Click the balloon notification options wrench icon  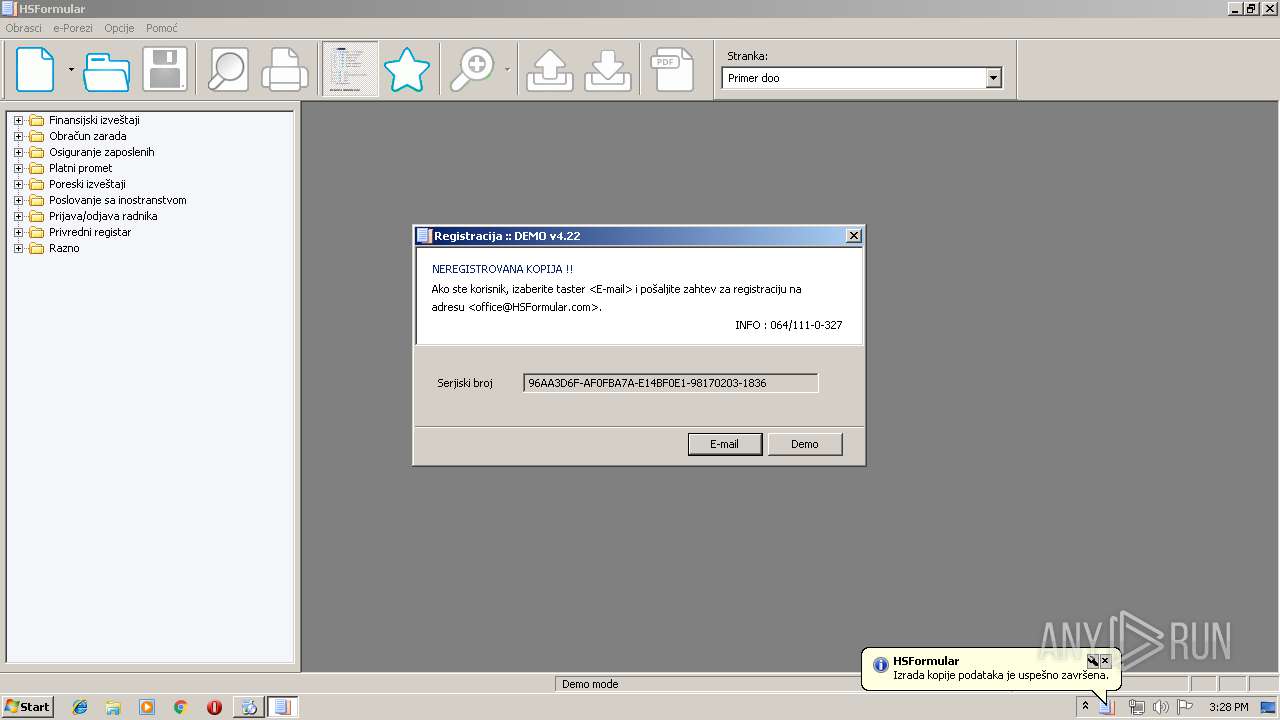pos(1093,661)
